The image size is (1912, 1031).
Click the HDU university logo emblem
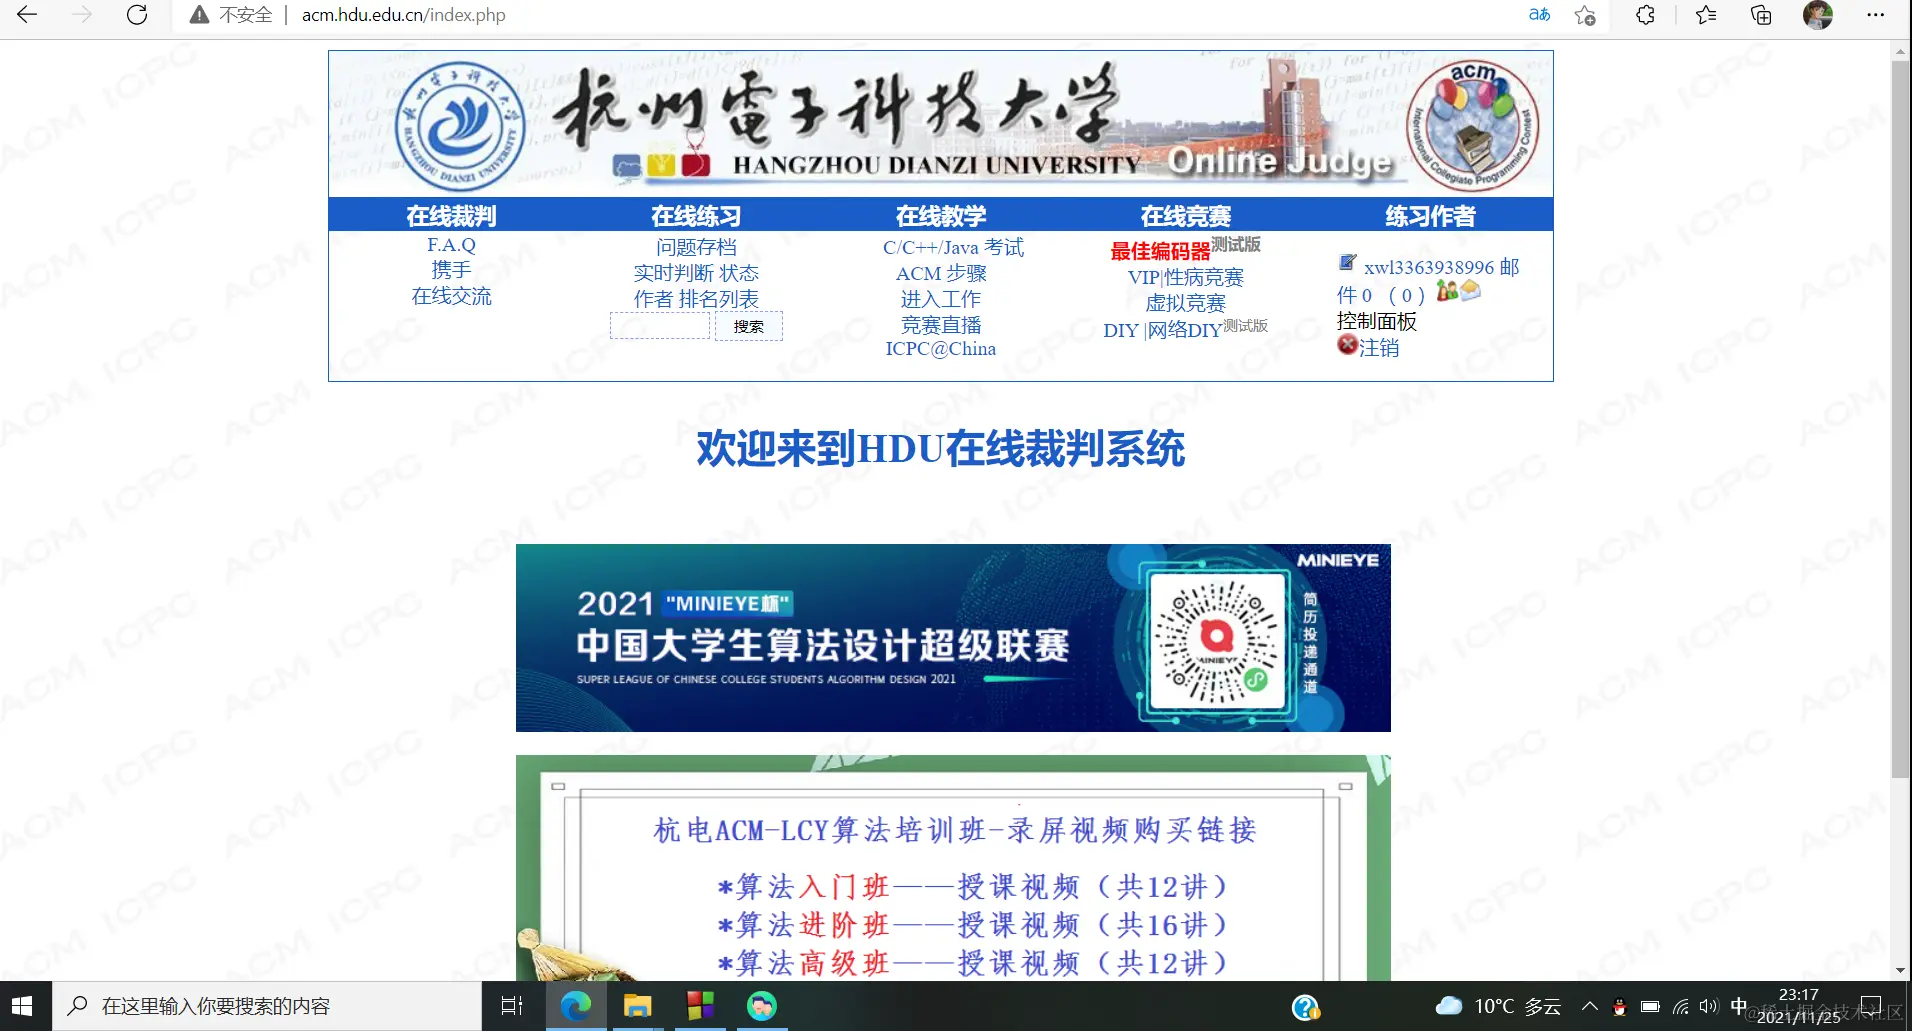point(459,126)
